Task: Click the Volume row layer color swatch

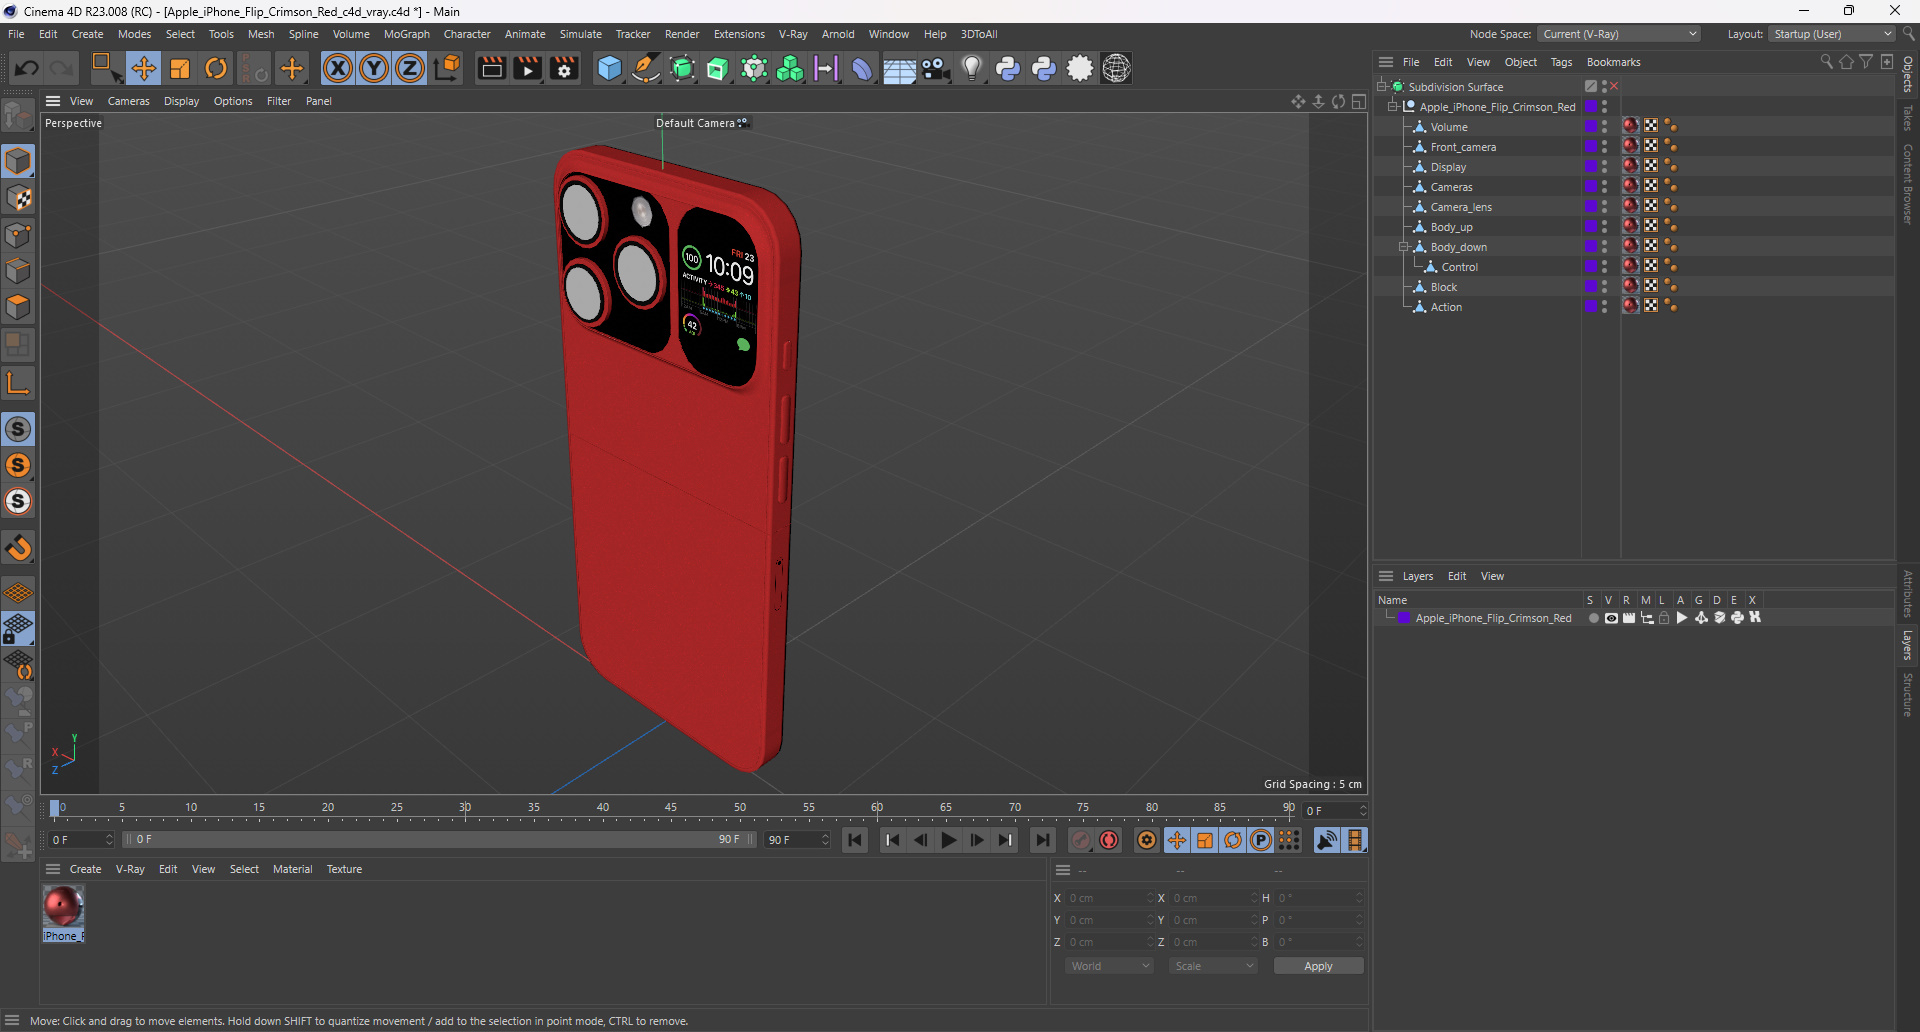Action: pyautogui.click(x=1591, y=126)
